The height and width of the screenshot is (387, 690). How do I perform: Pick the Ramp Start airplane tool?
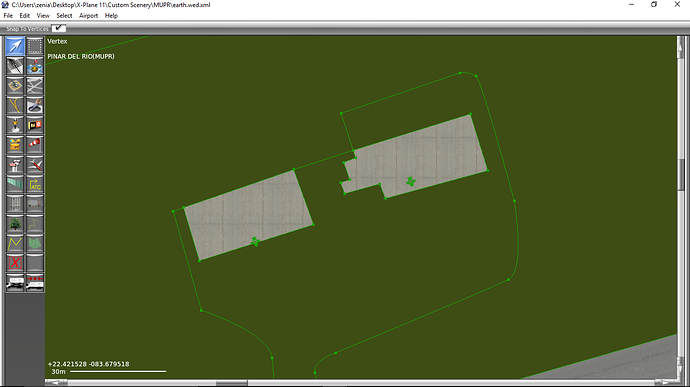coord(35,165)
